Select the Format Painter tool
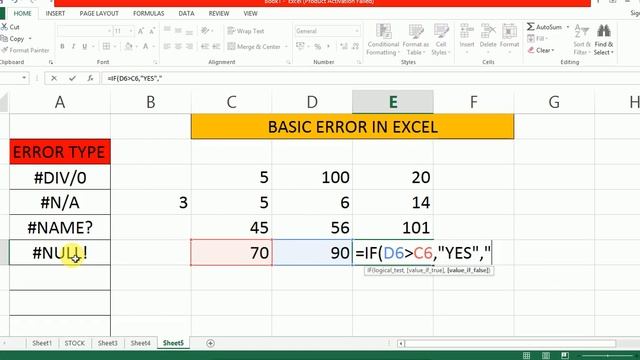The width and height of the screenshot is (640, 360). point(25,50)
